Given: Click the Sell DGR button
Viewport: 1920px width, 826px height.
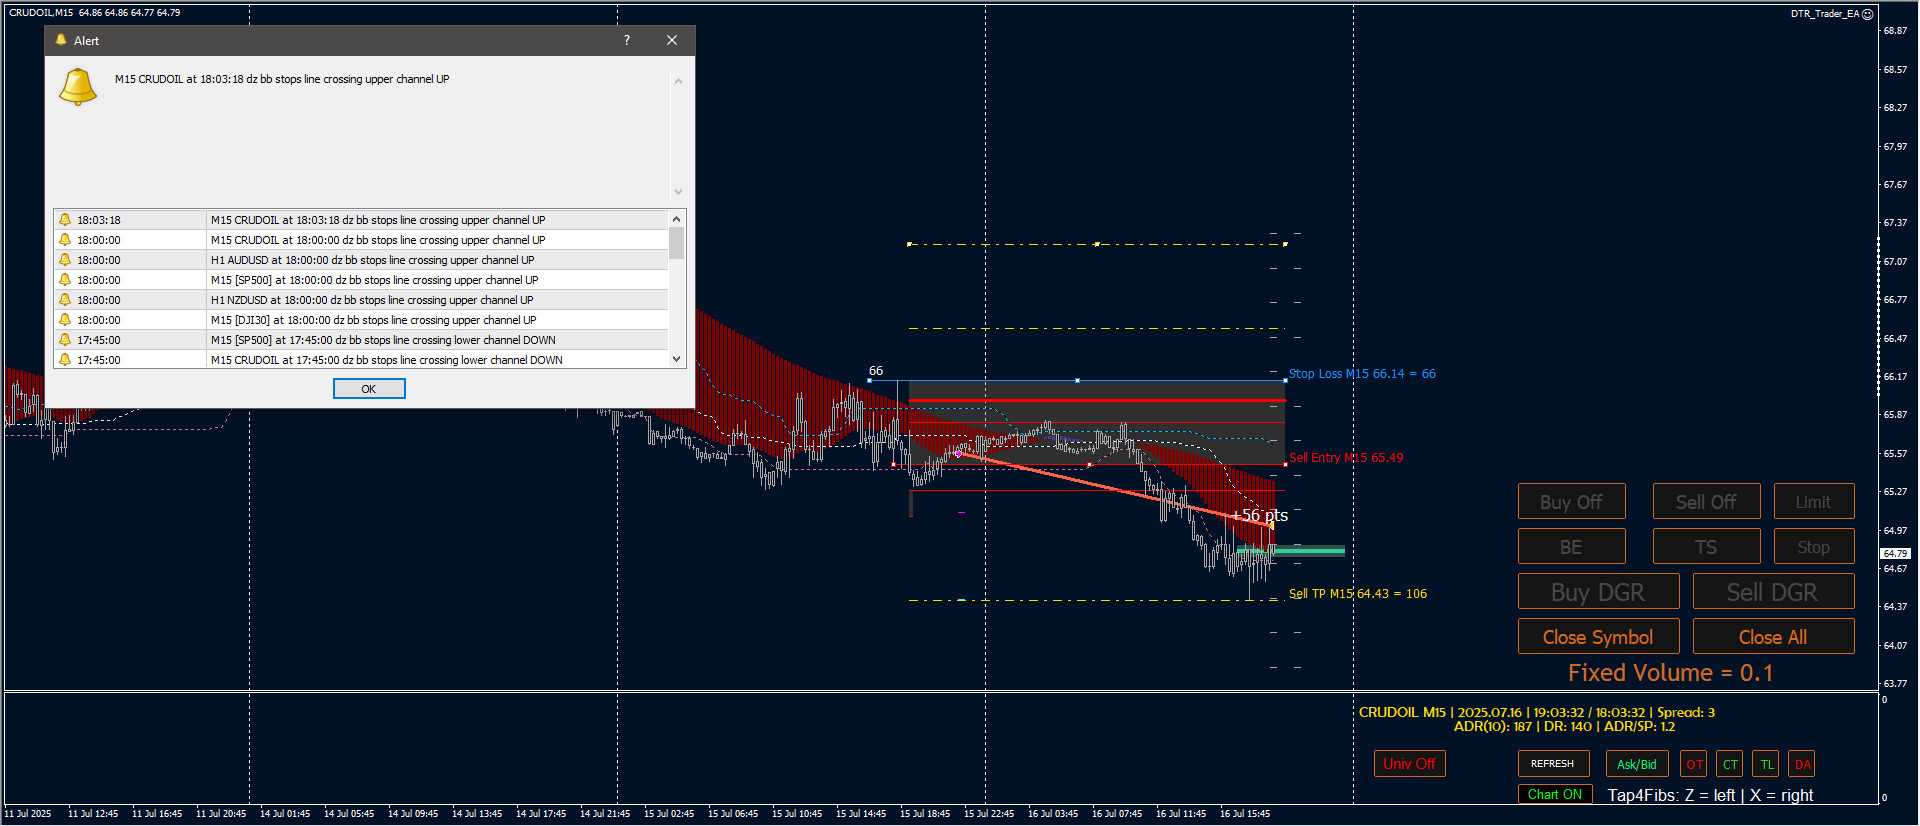Looking at the screenshot, I should [x=1773, y=592].
